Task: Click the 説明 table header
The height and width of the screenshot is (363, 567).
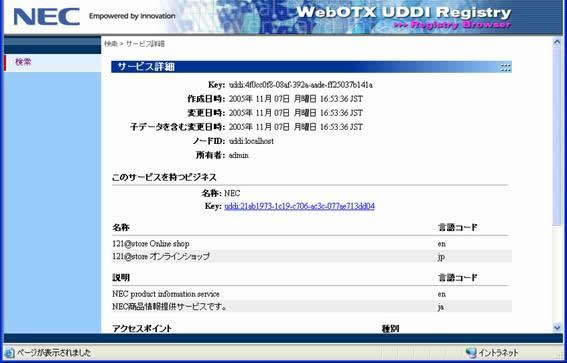Action: [121, 278]
